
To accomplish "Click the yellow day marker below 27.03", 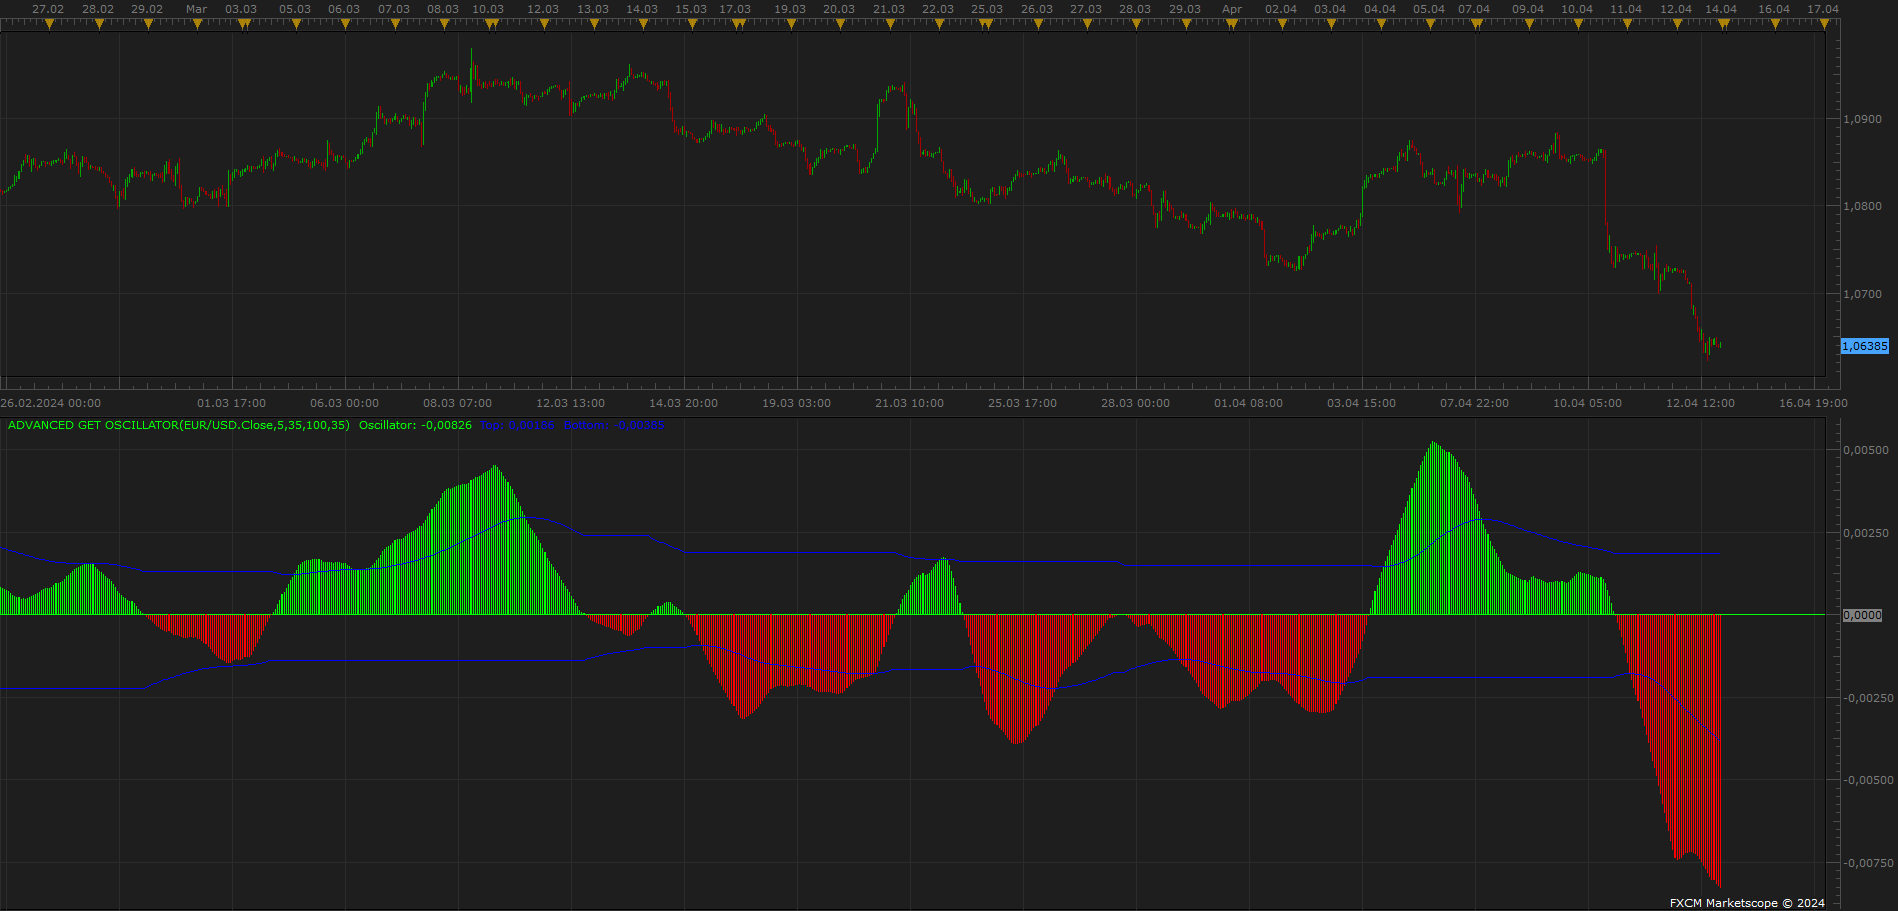I will click(x=1086, y=24).
